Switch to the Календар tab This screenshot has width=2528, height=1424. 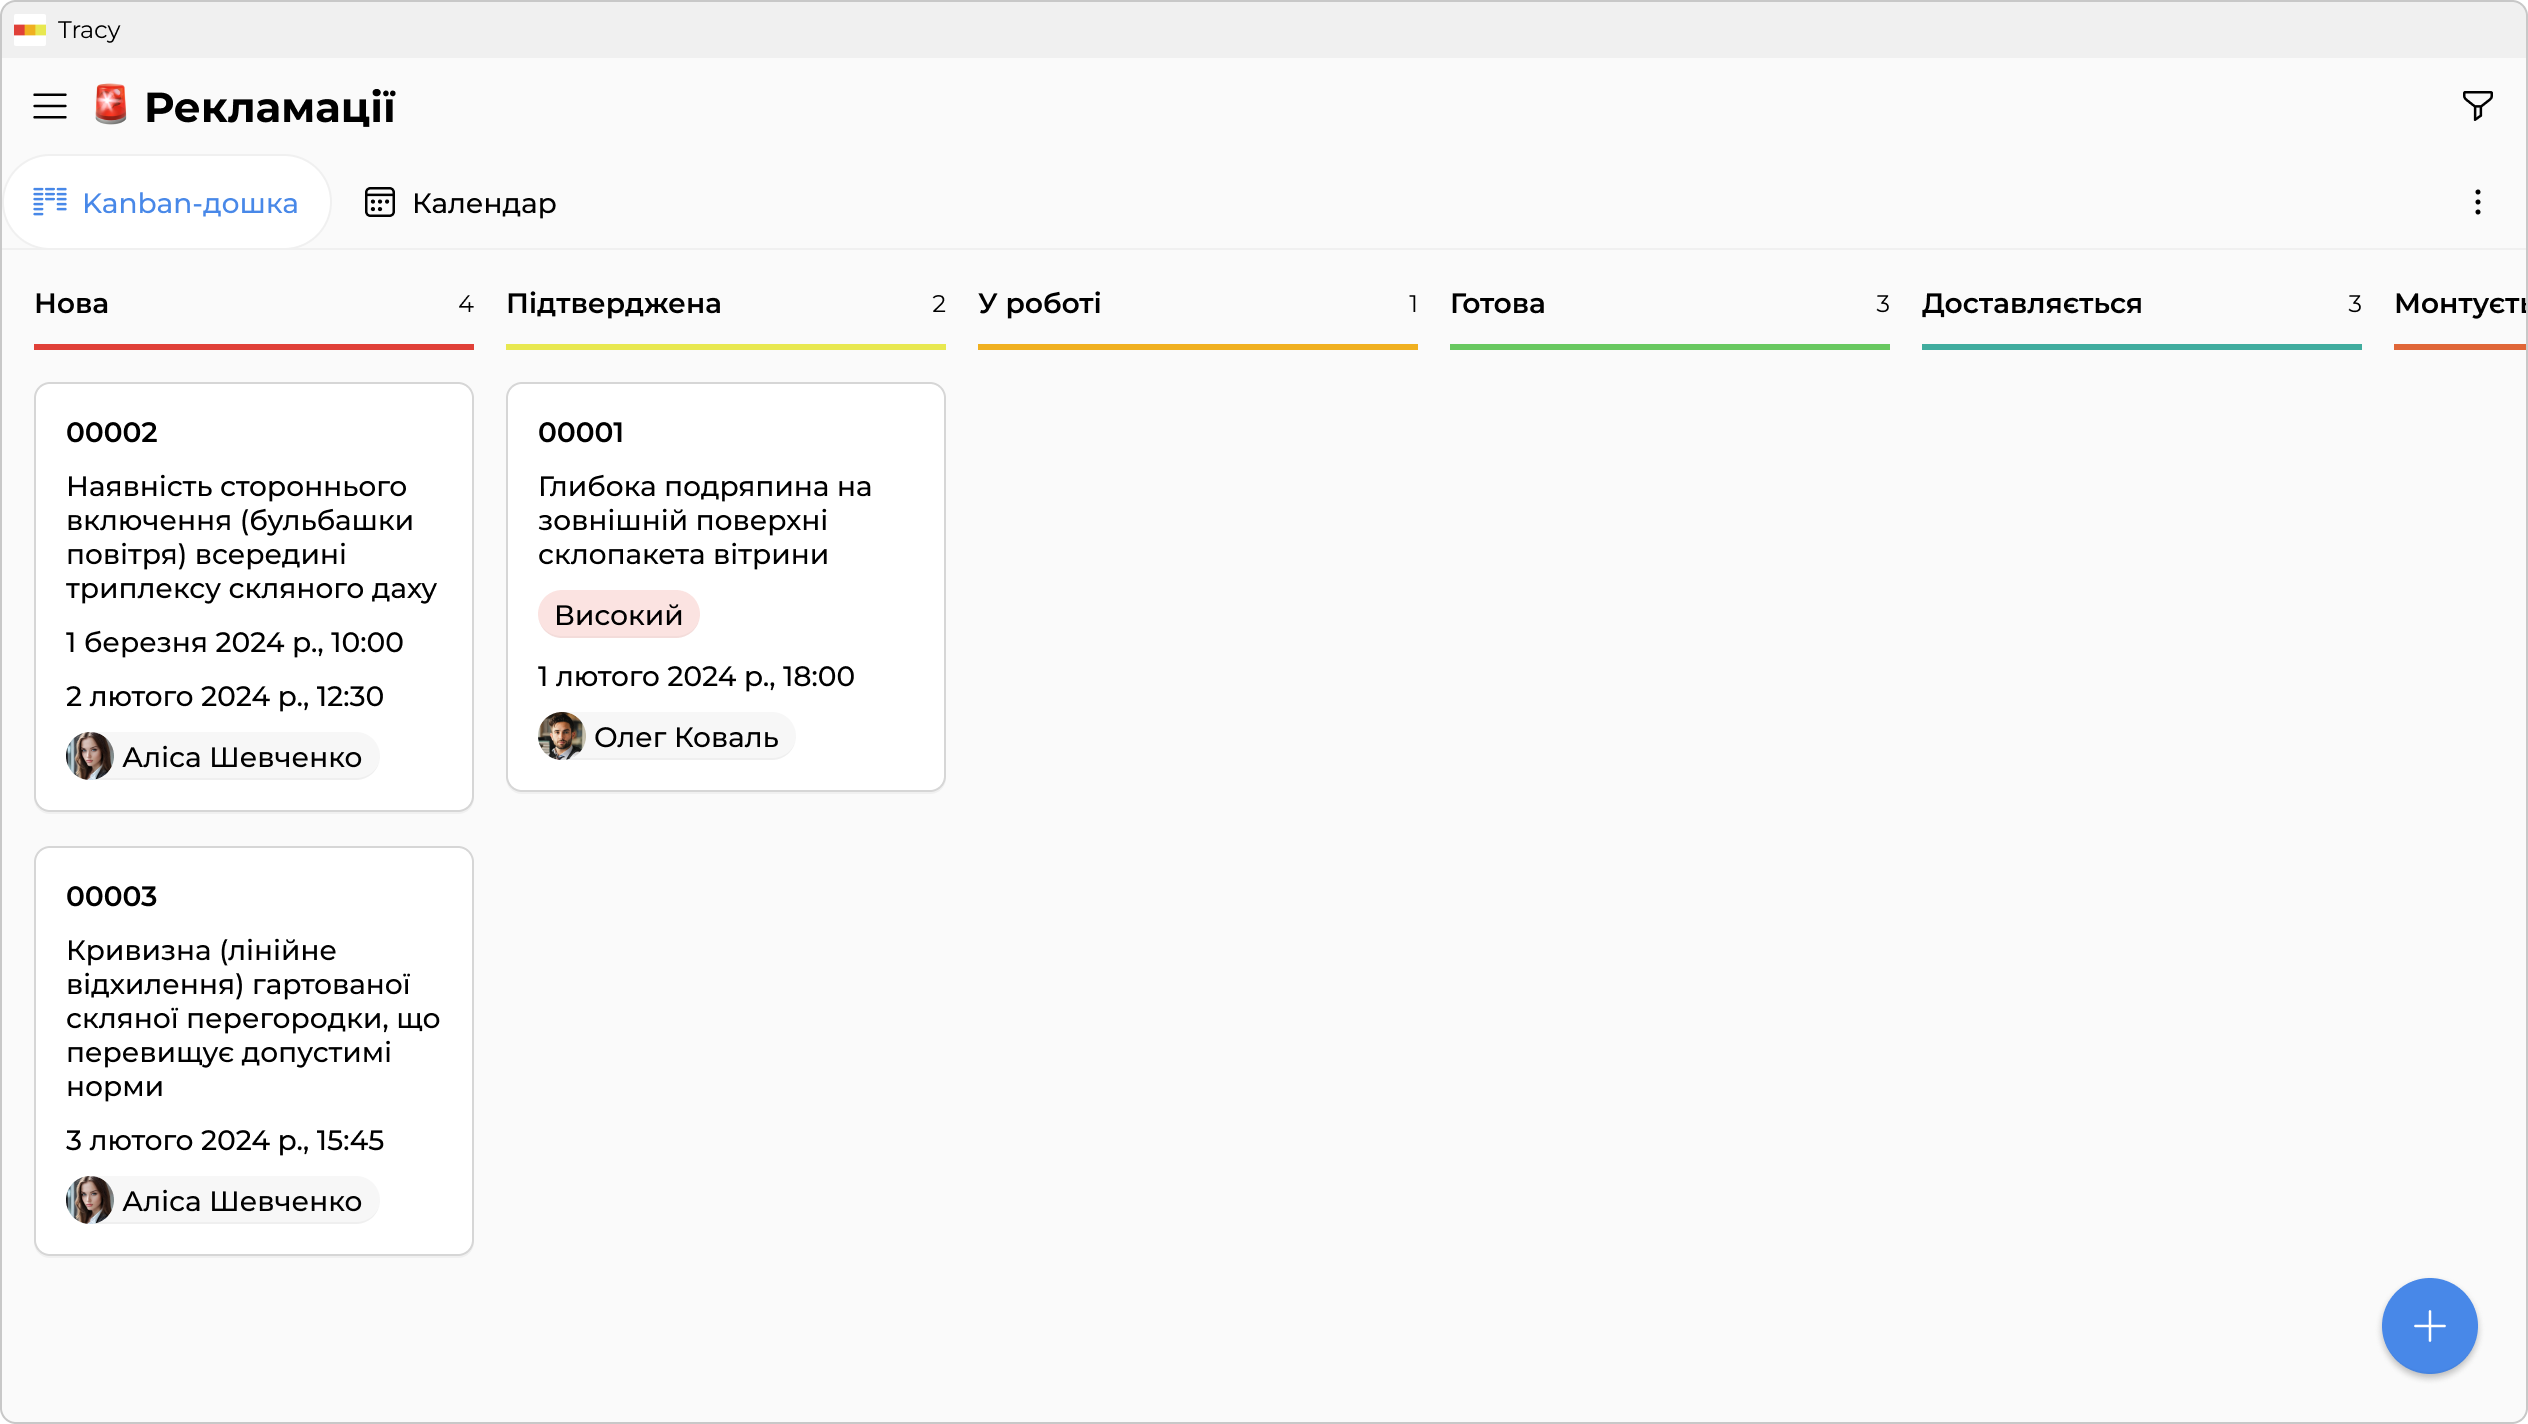[460, 203]
